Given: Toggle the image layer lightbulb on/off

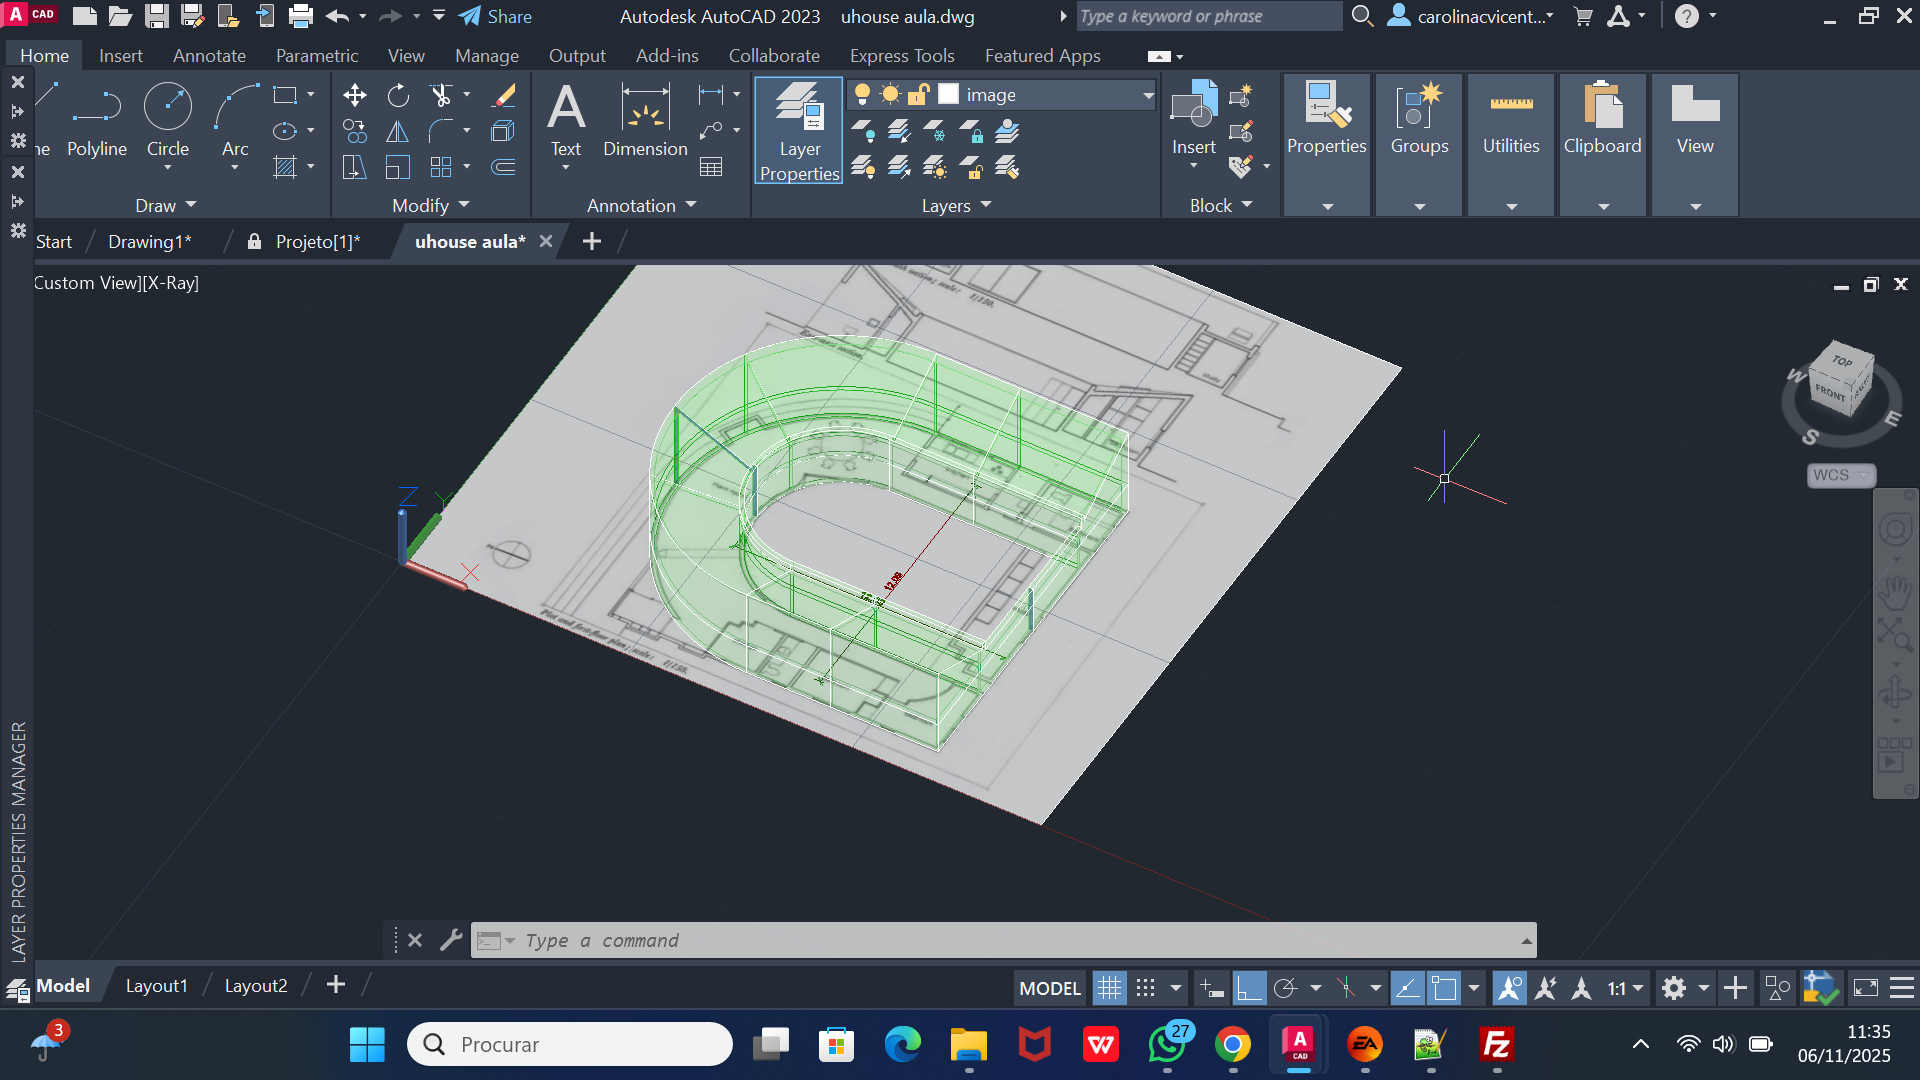Looking at the screenshot, I should 862,94.
